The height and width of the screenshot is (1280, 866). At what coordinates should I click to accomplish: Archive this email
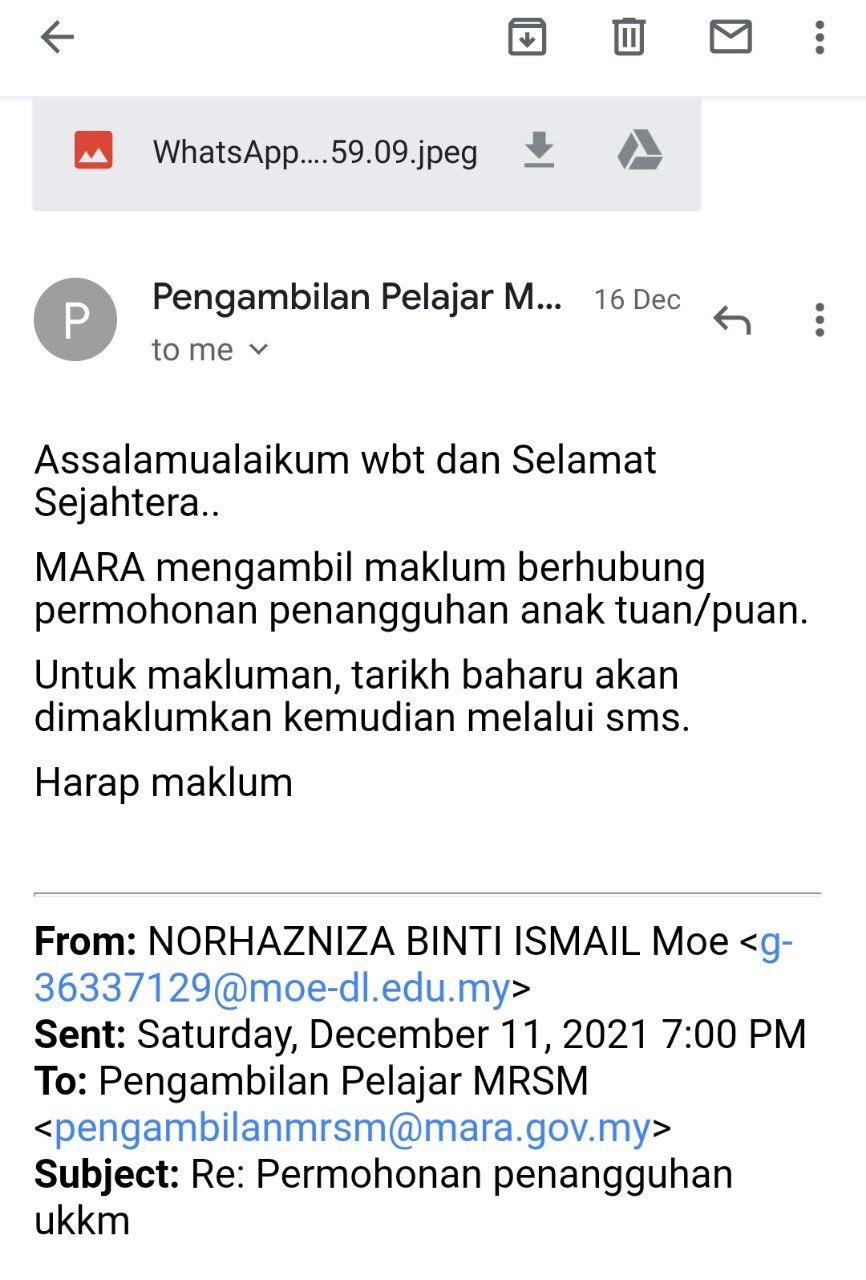coord(527,38)
